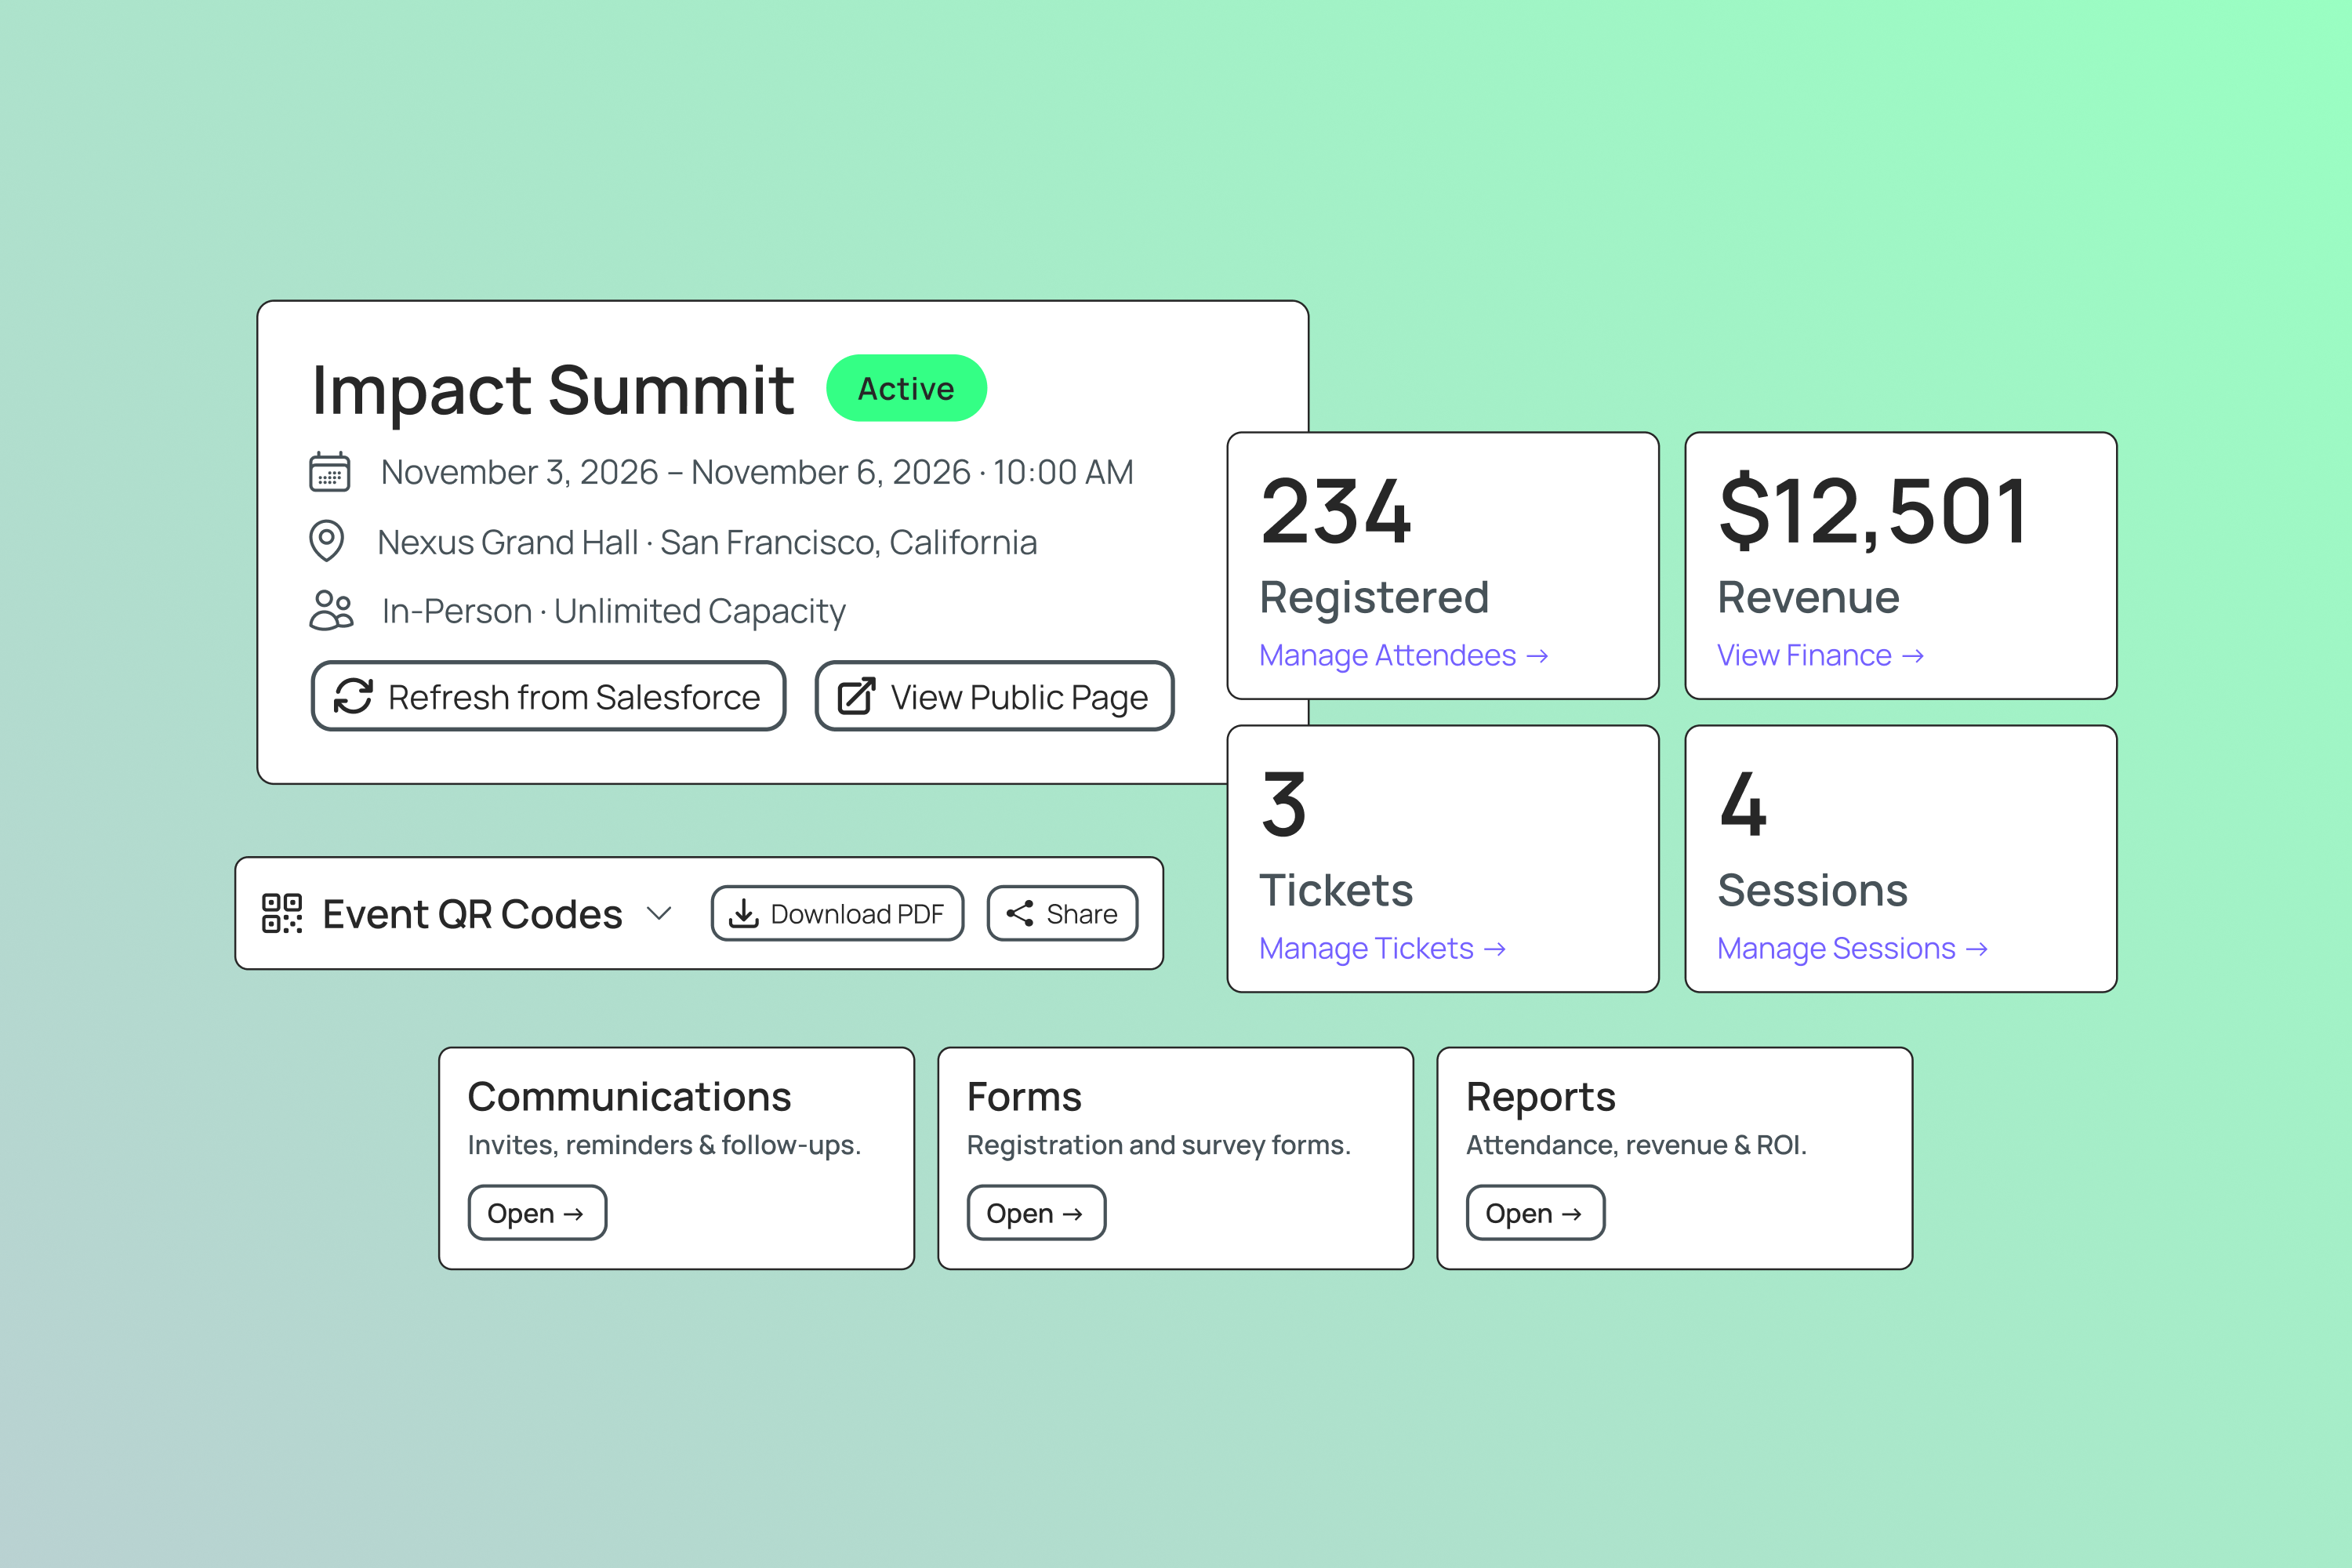Click the Active status badge
2352x1568 pixels.
click(906, 388)
